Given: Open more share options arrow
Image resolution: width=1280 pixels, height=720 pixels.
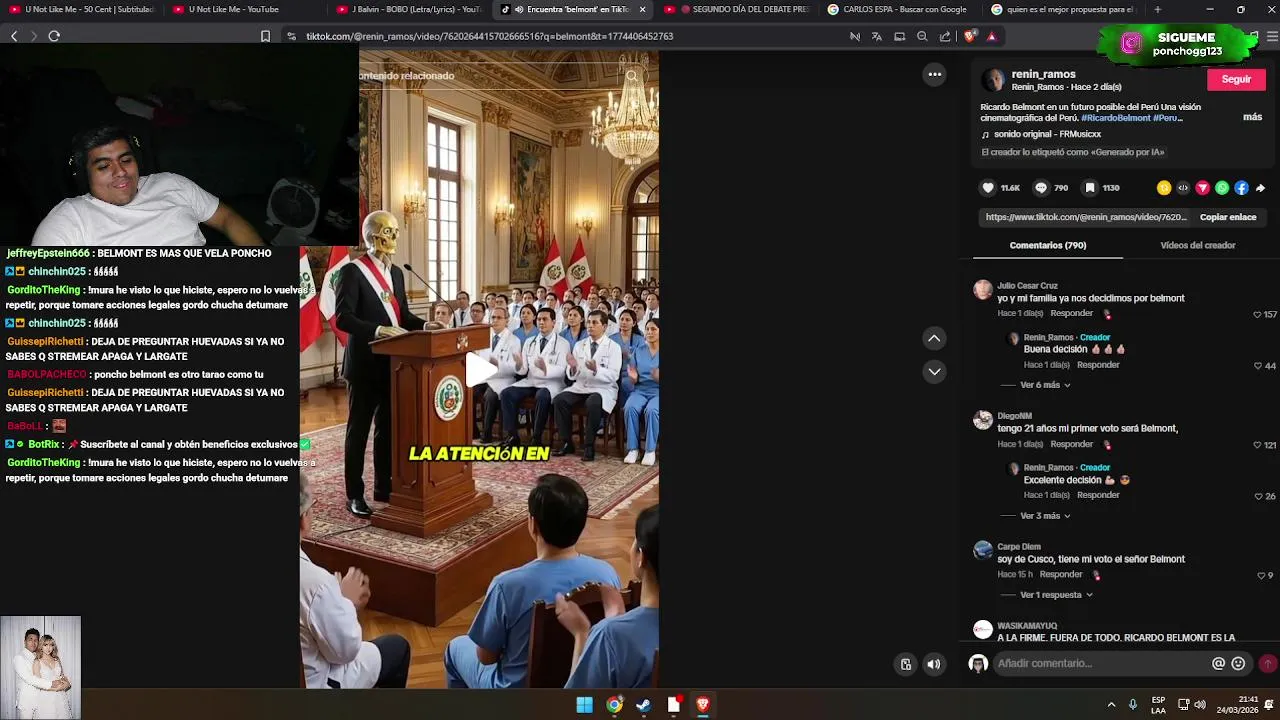Looking at the screenshot, I should [1260, 188].
